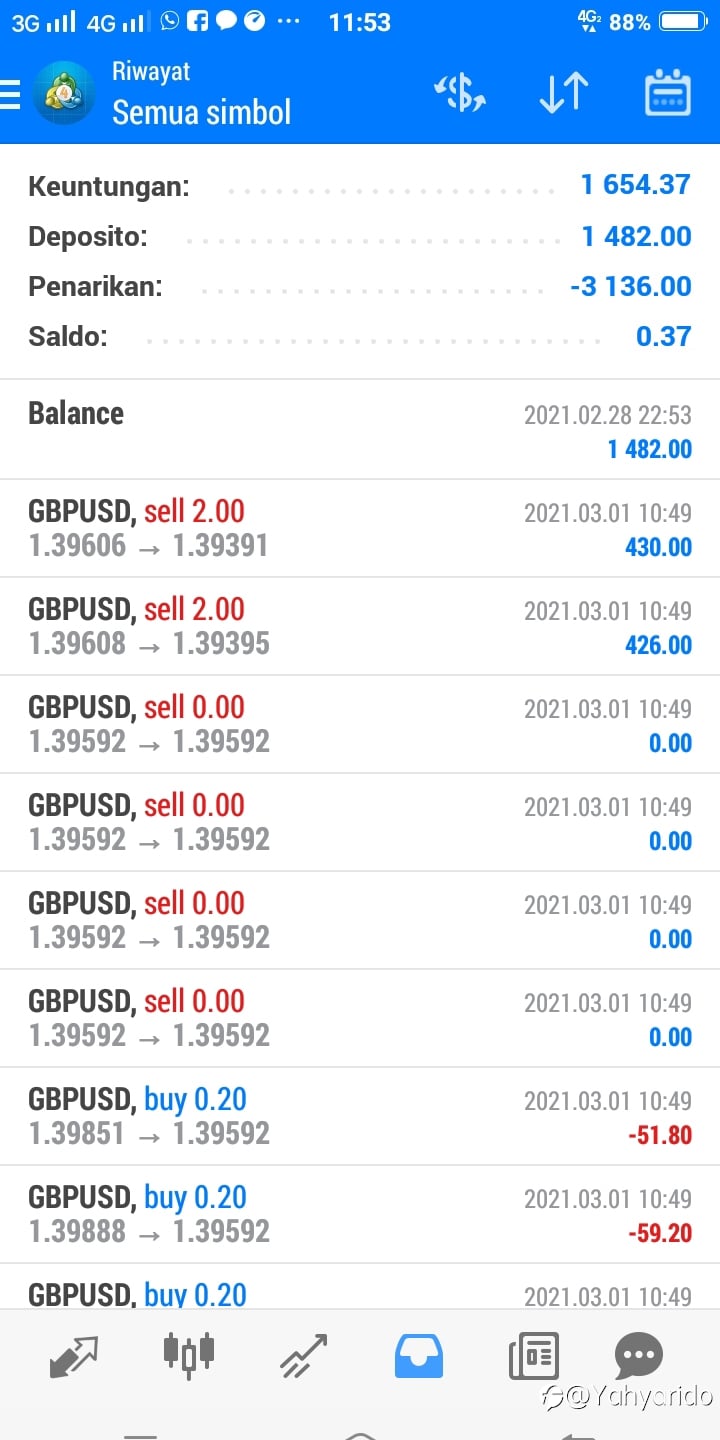The image size is (720, 1440).
Task: Select the GBPUSD sell trade with 430.00 profit
Action: pyautogui.click(x=360, y=528)
